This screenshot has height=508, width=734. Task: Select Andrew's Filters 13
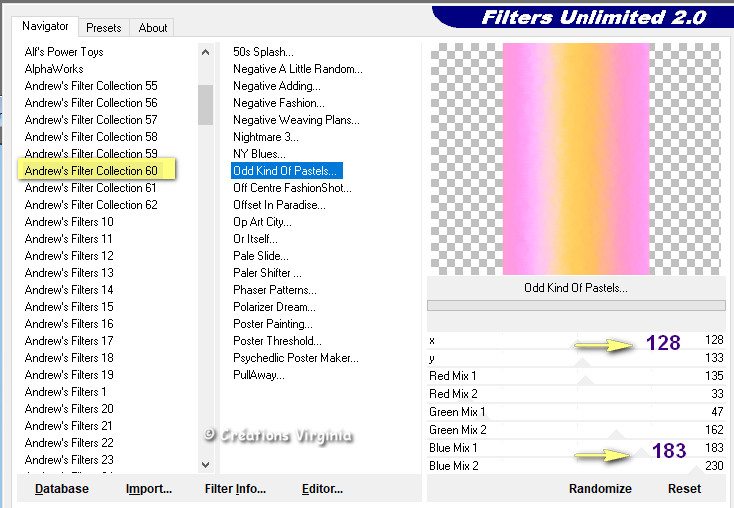tap(69, 273)
